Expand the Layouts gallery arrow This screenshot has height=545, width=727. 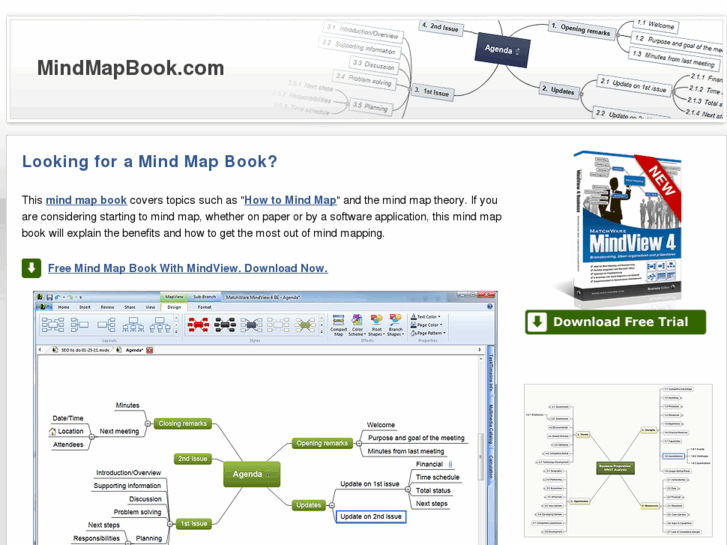(176, 332)
